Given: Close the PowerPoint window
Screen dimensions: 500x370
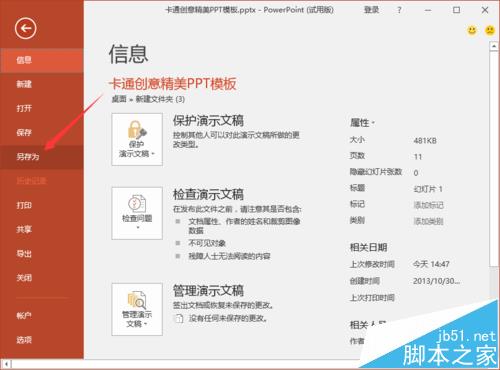Looking at the screenshot, I should click(485, 10).
